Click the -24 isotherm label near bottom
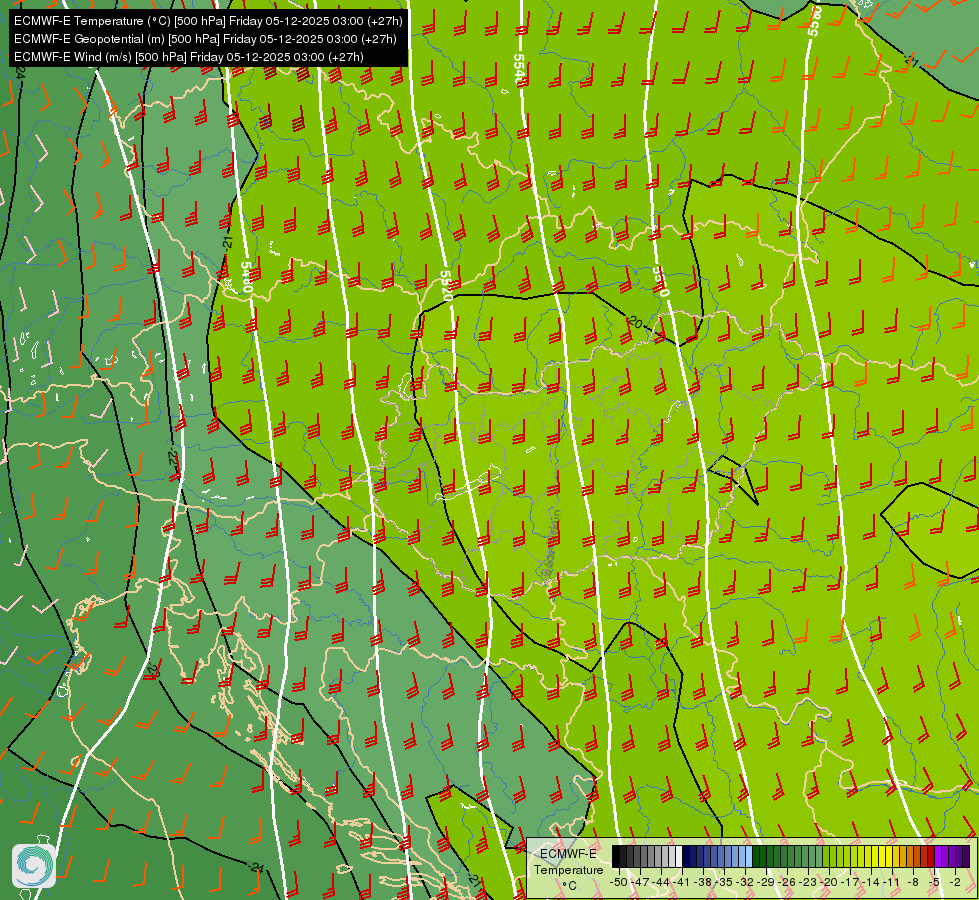This screenshot has width=979, height=900. (256, 868)
